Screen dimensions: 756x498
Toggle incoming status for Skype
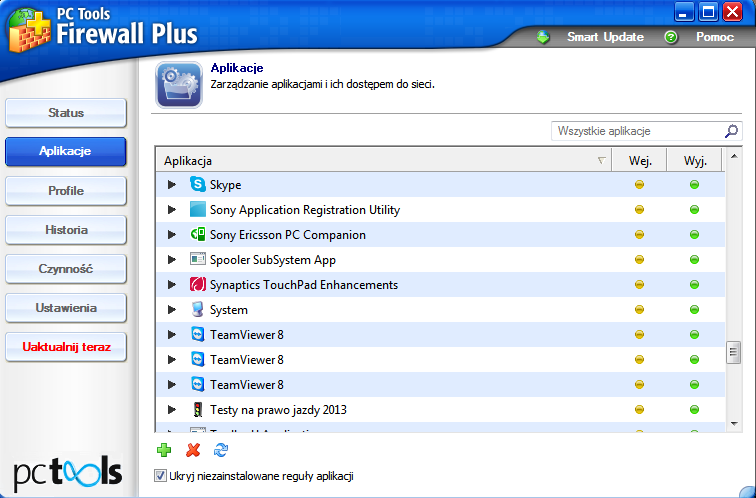[639, 185]
